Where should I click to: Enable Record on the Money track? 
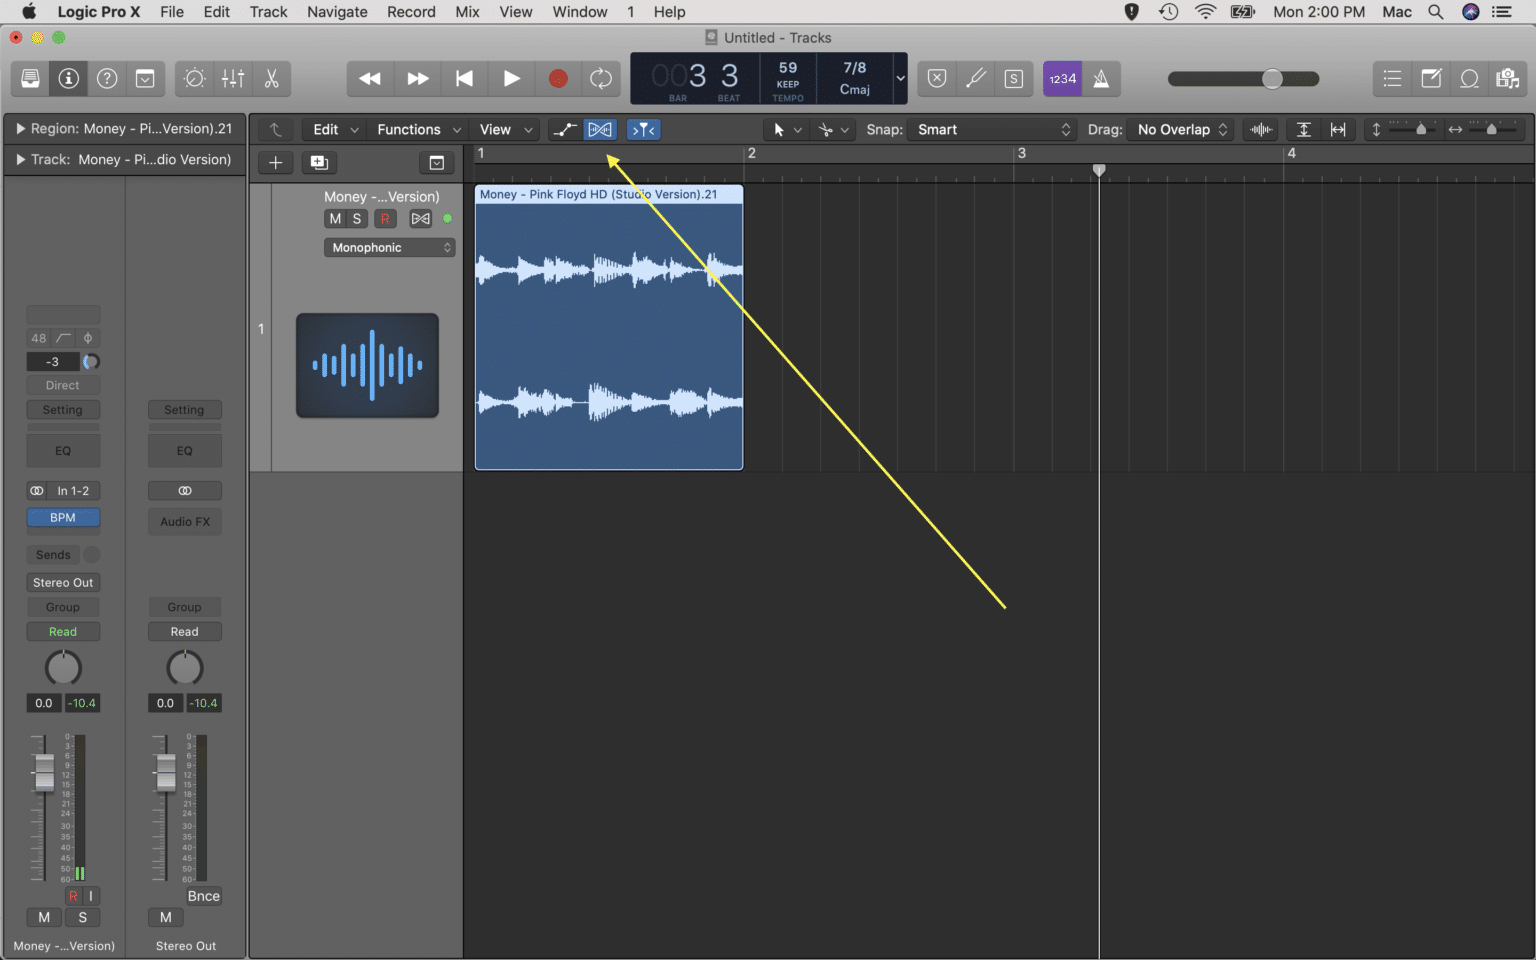pos(385,218)
